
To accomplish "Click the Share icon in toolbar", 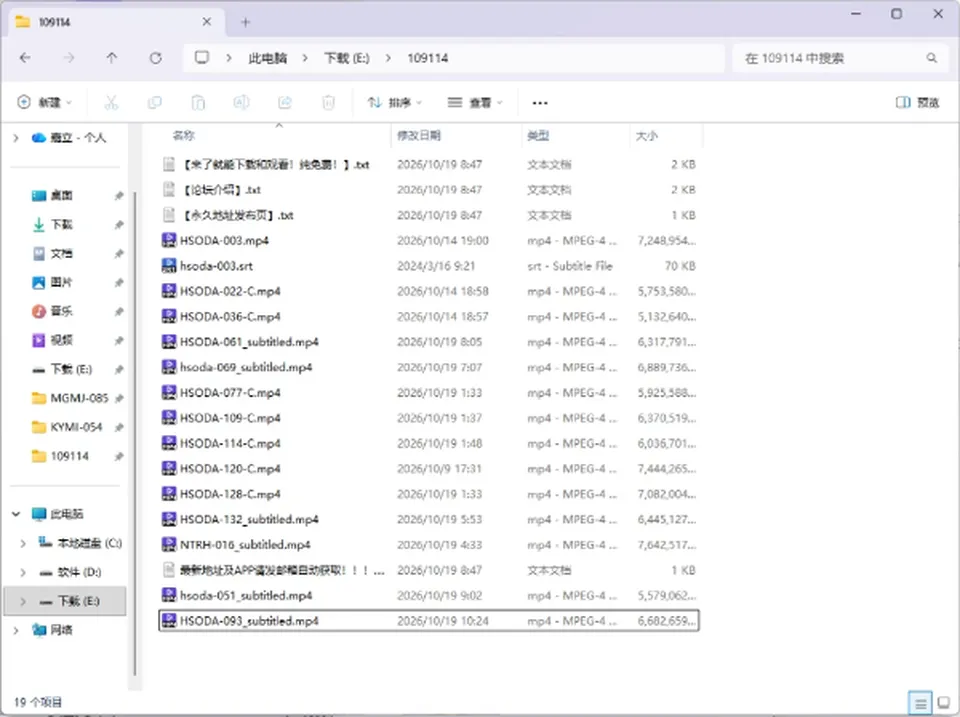I will 285,102.
